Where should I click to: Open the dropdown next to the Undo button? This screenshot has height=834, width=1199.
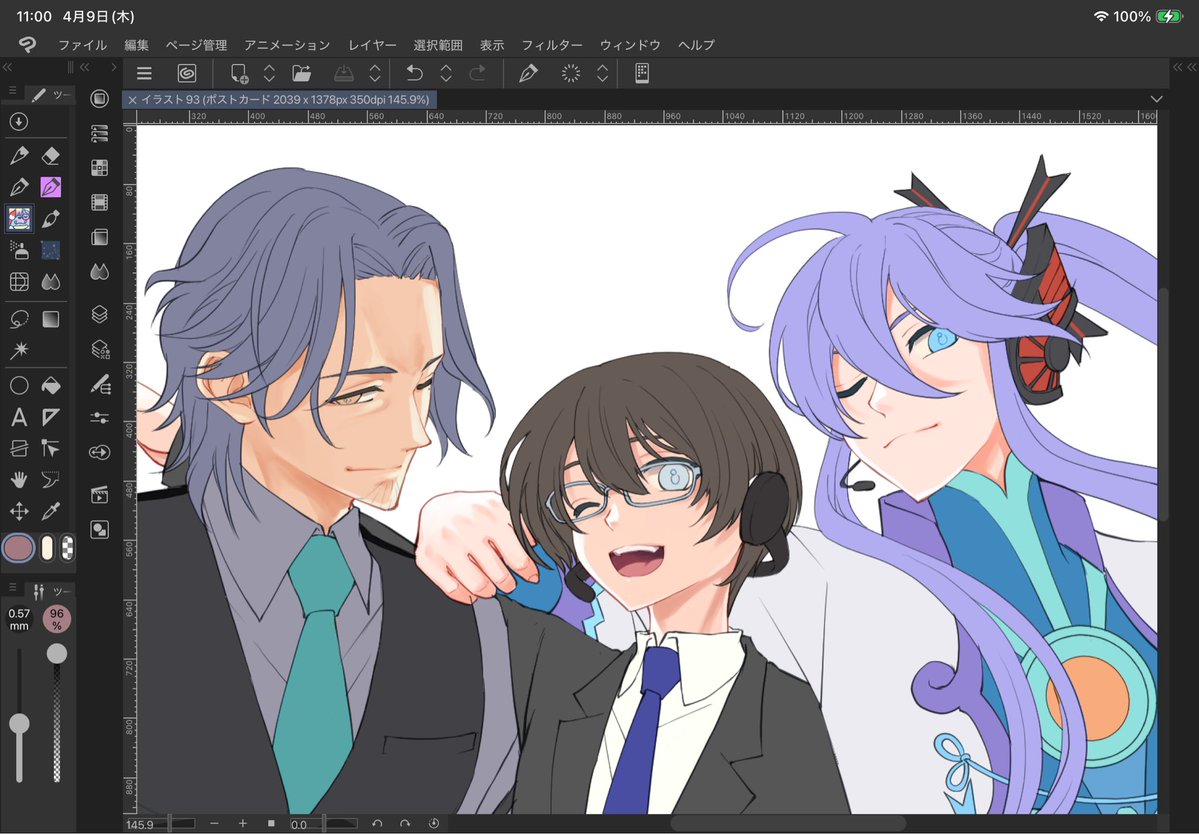[x=444, y=72]
